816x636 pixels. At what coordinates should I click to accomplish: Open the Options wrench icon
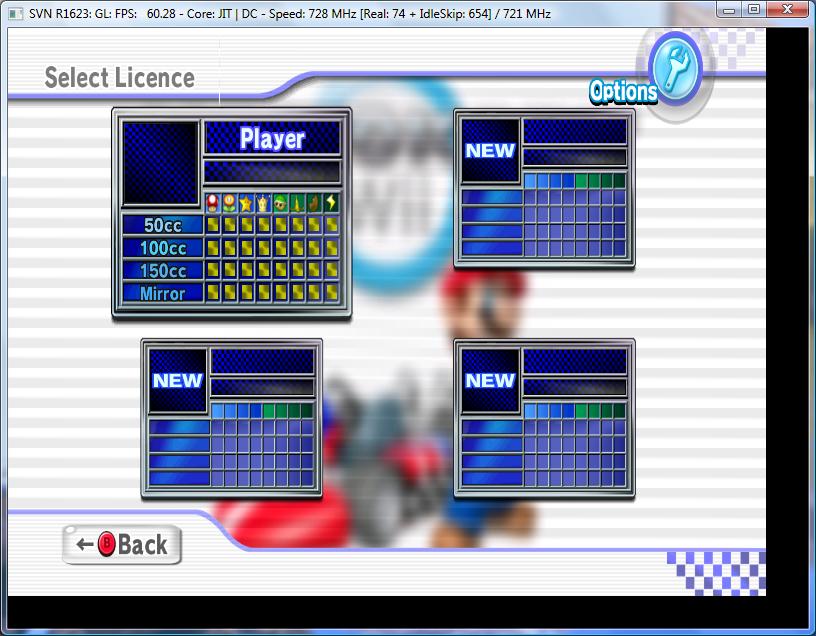tap(675, 68)
